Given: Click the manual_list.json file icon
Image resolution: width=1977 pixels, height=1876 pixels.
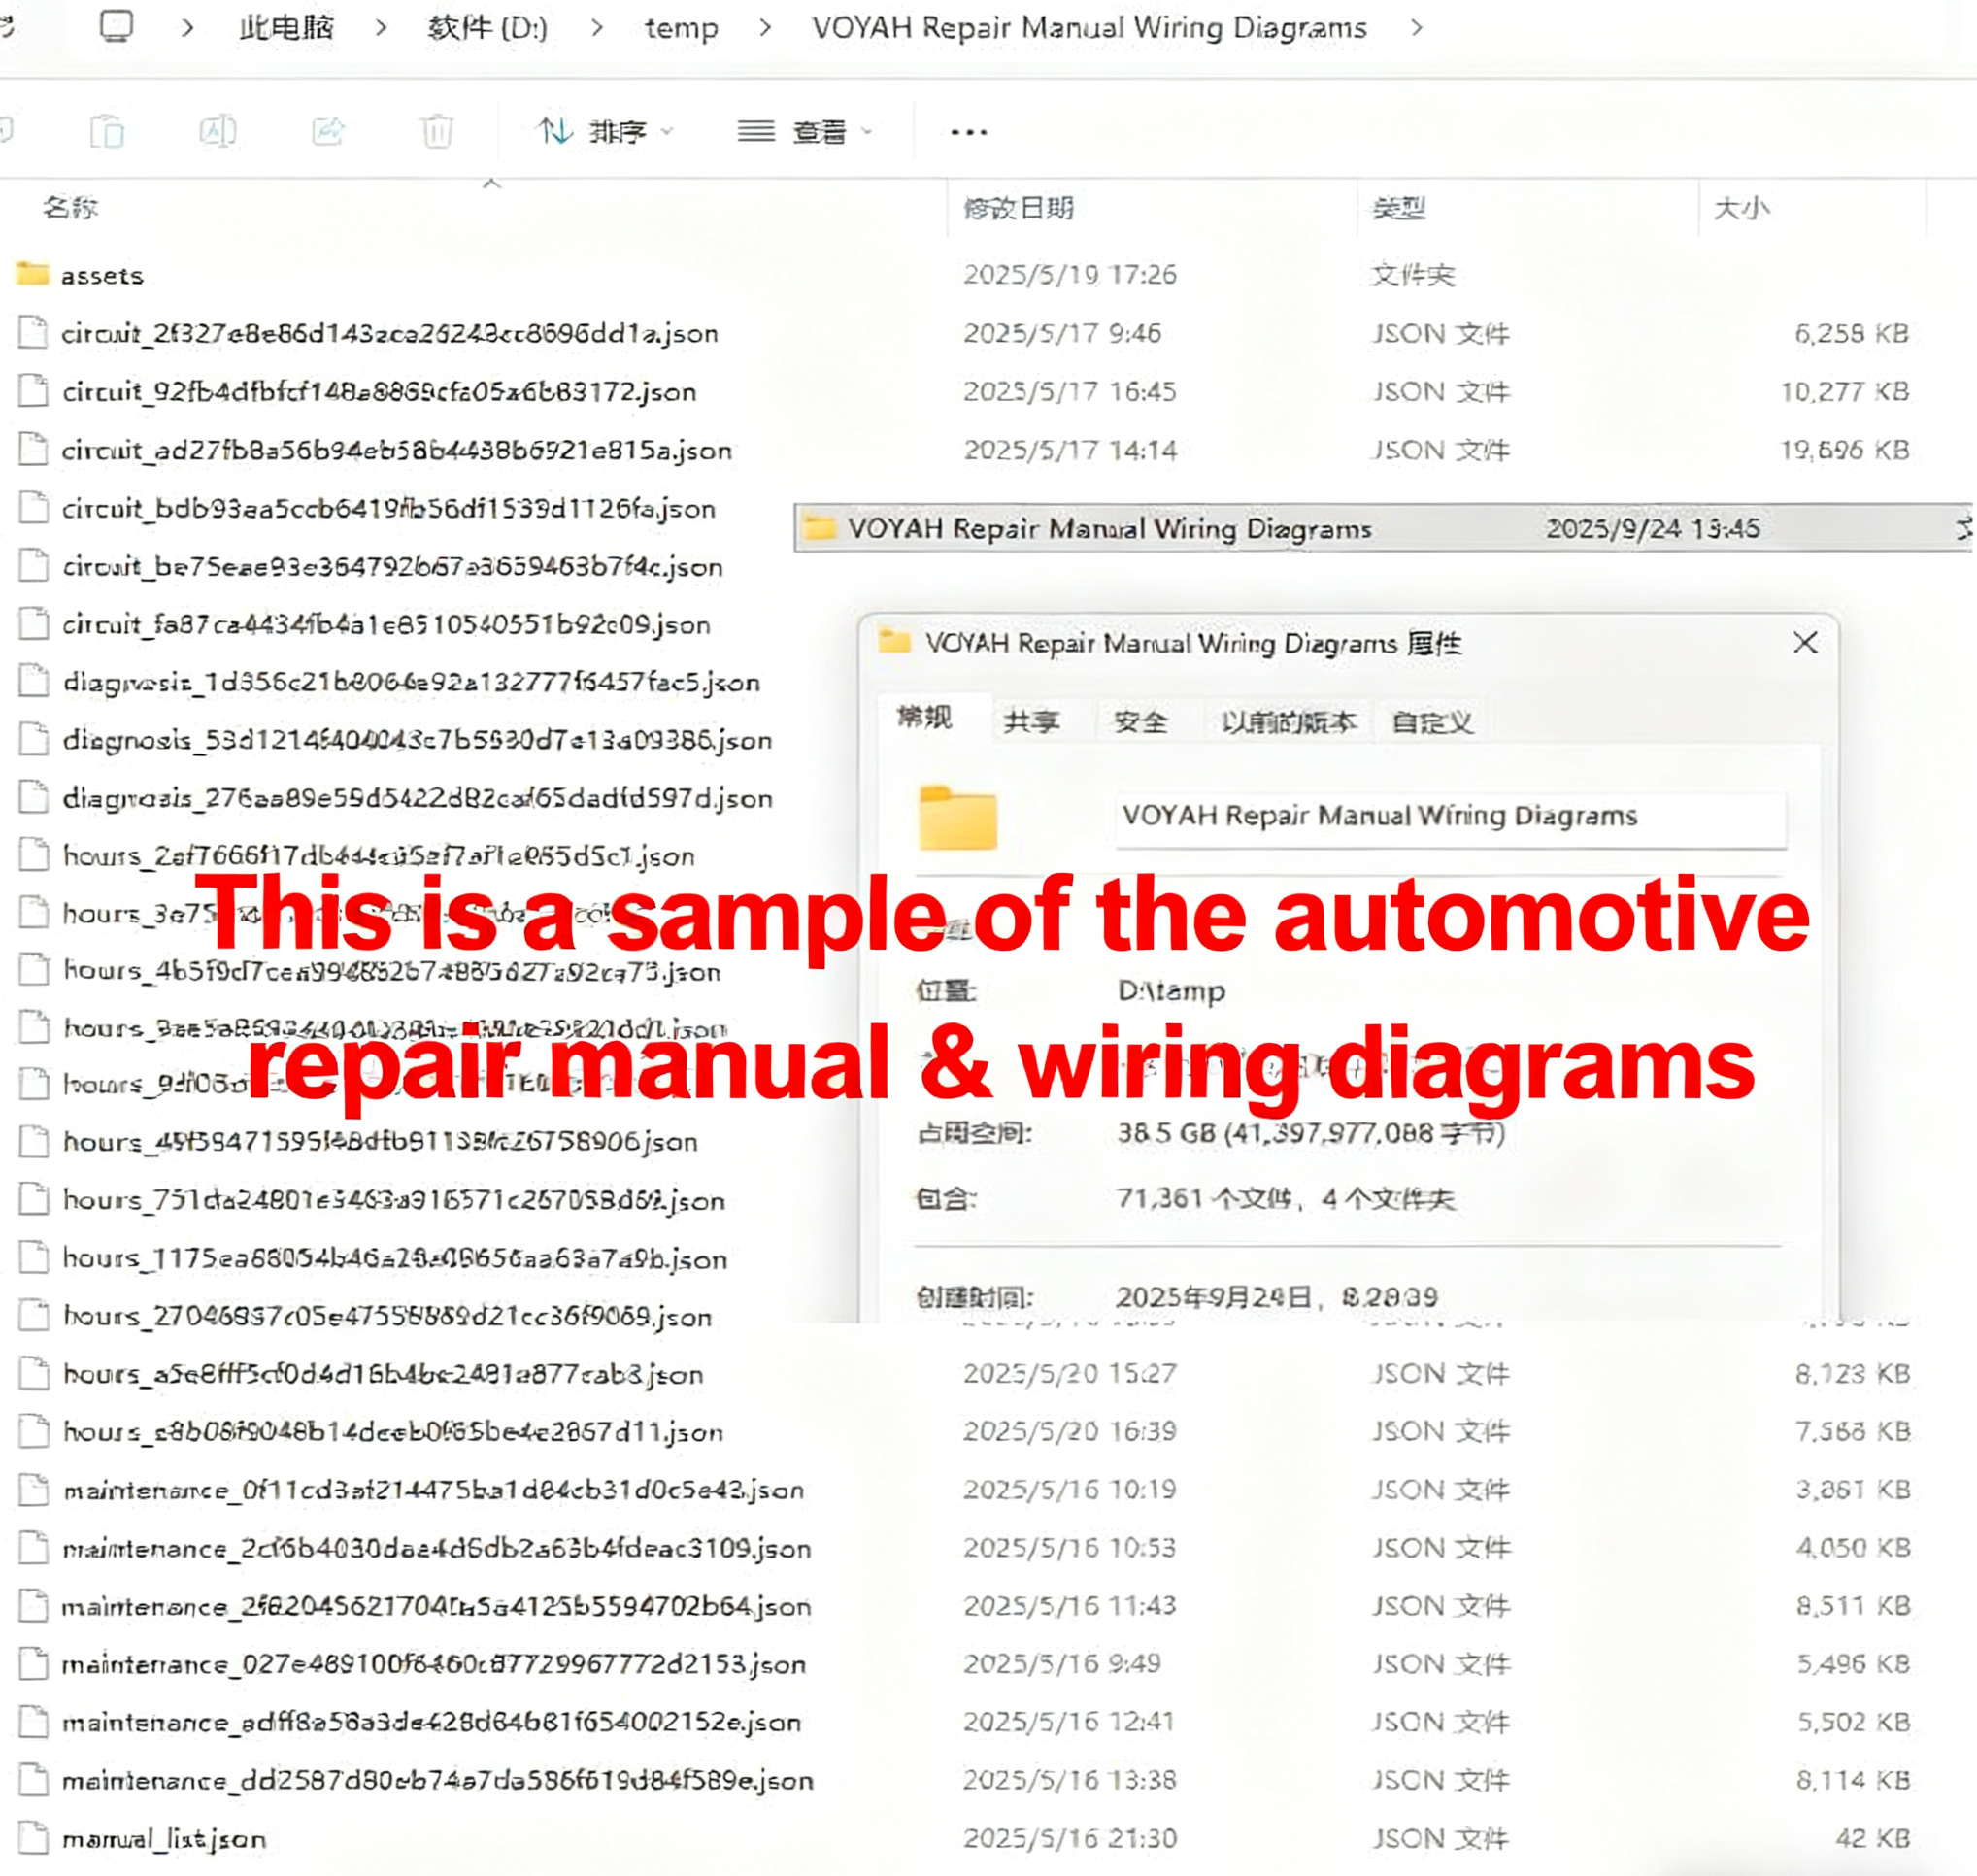Looking at the screenshot, I should coord(34,1837).
